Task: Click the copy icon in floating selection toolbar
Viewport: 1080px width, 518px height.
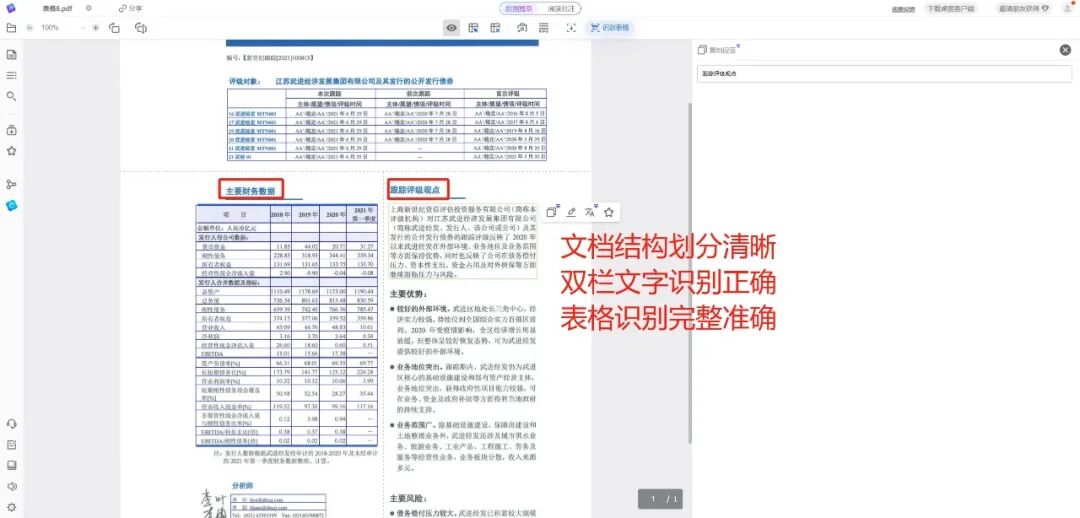Action: tap(552, 212)
